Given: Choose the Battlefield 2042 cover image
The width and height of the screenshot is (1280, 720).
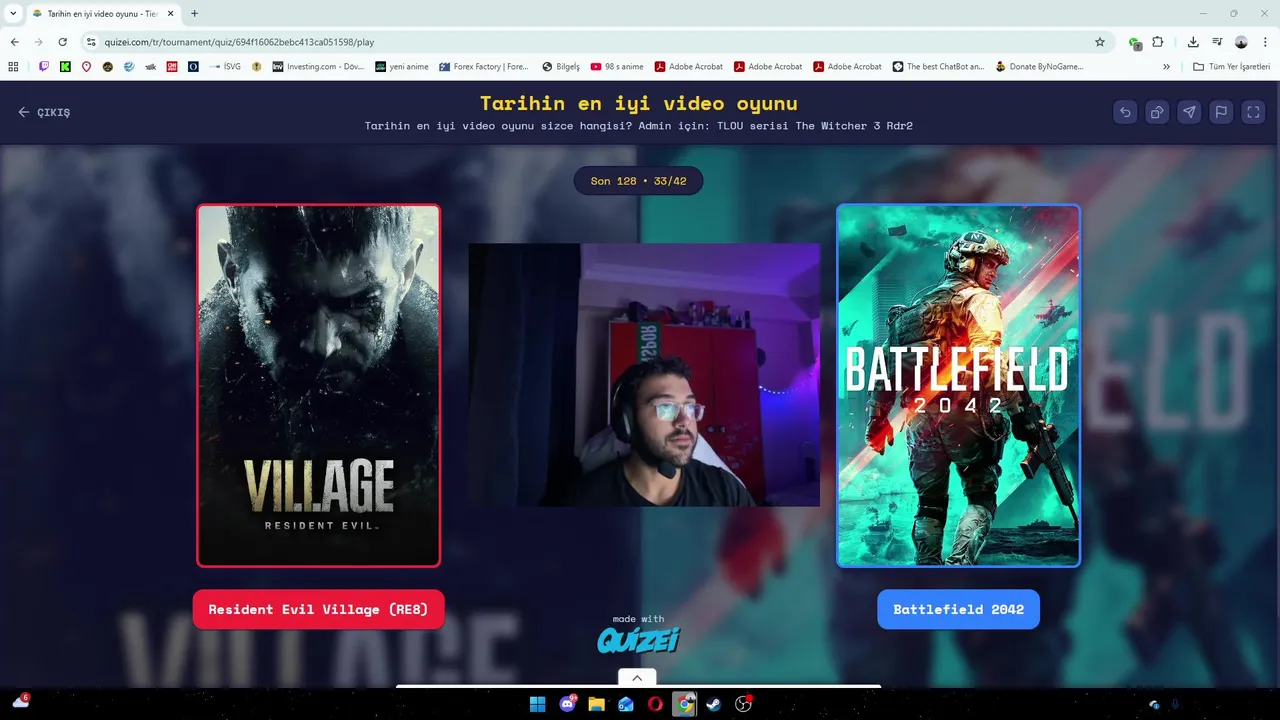Looking at the screenshot, I should click(x=958, y=386).
